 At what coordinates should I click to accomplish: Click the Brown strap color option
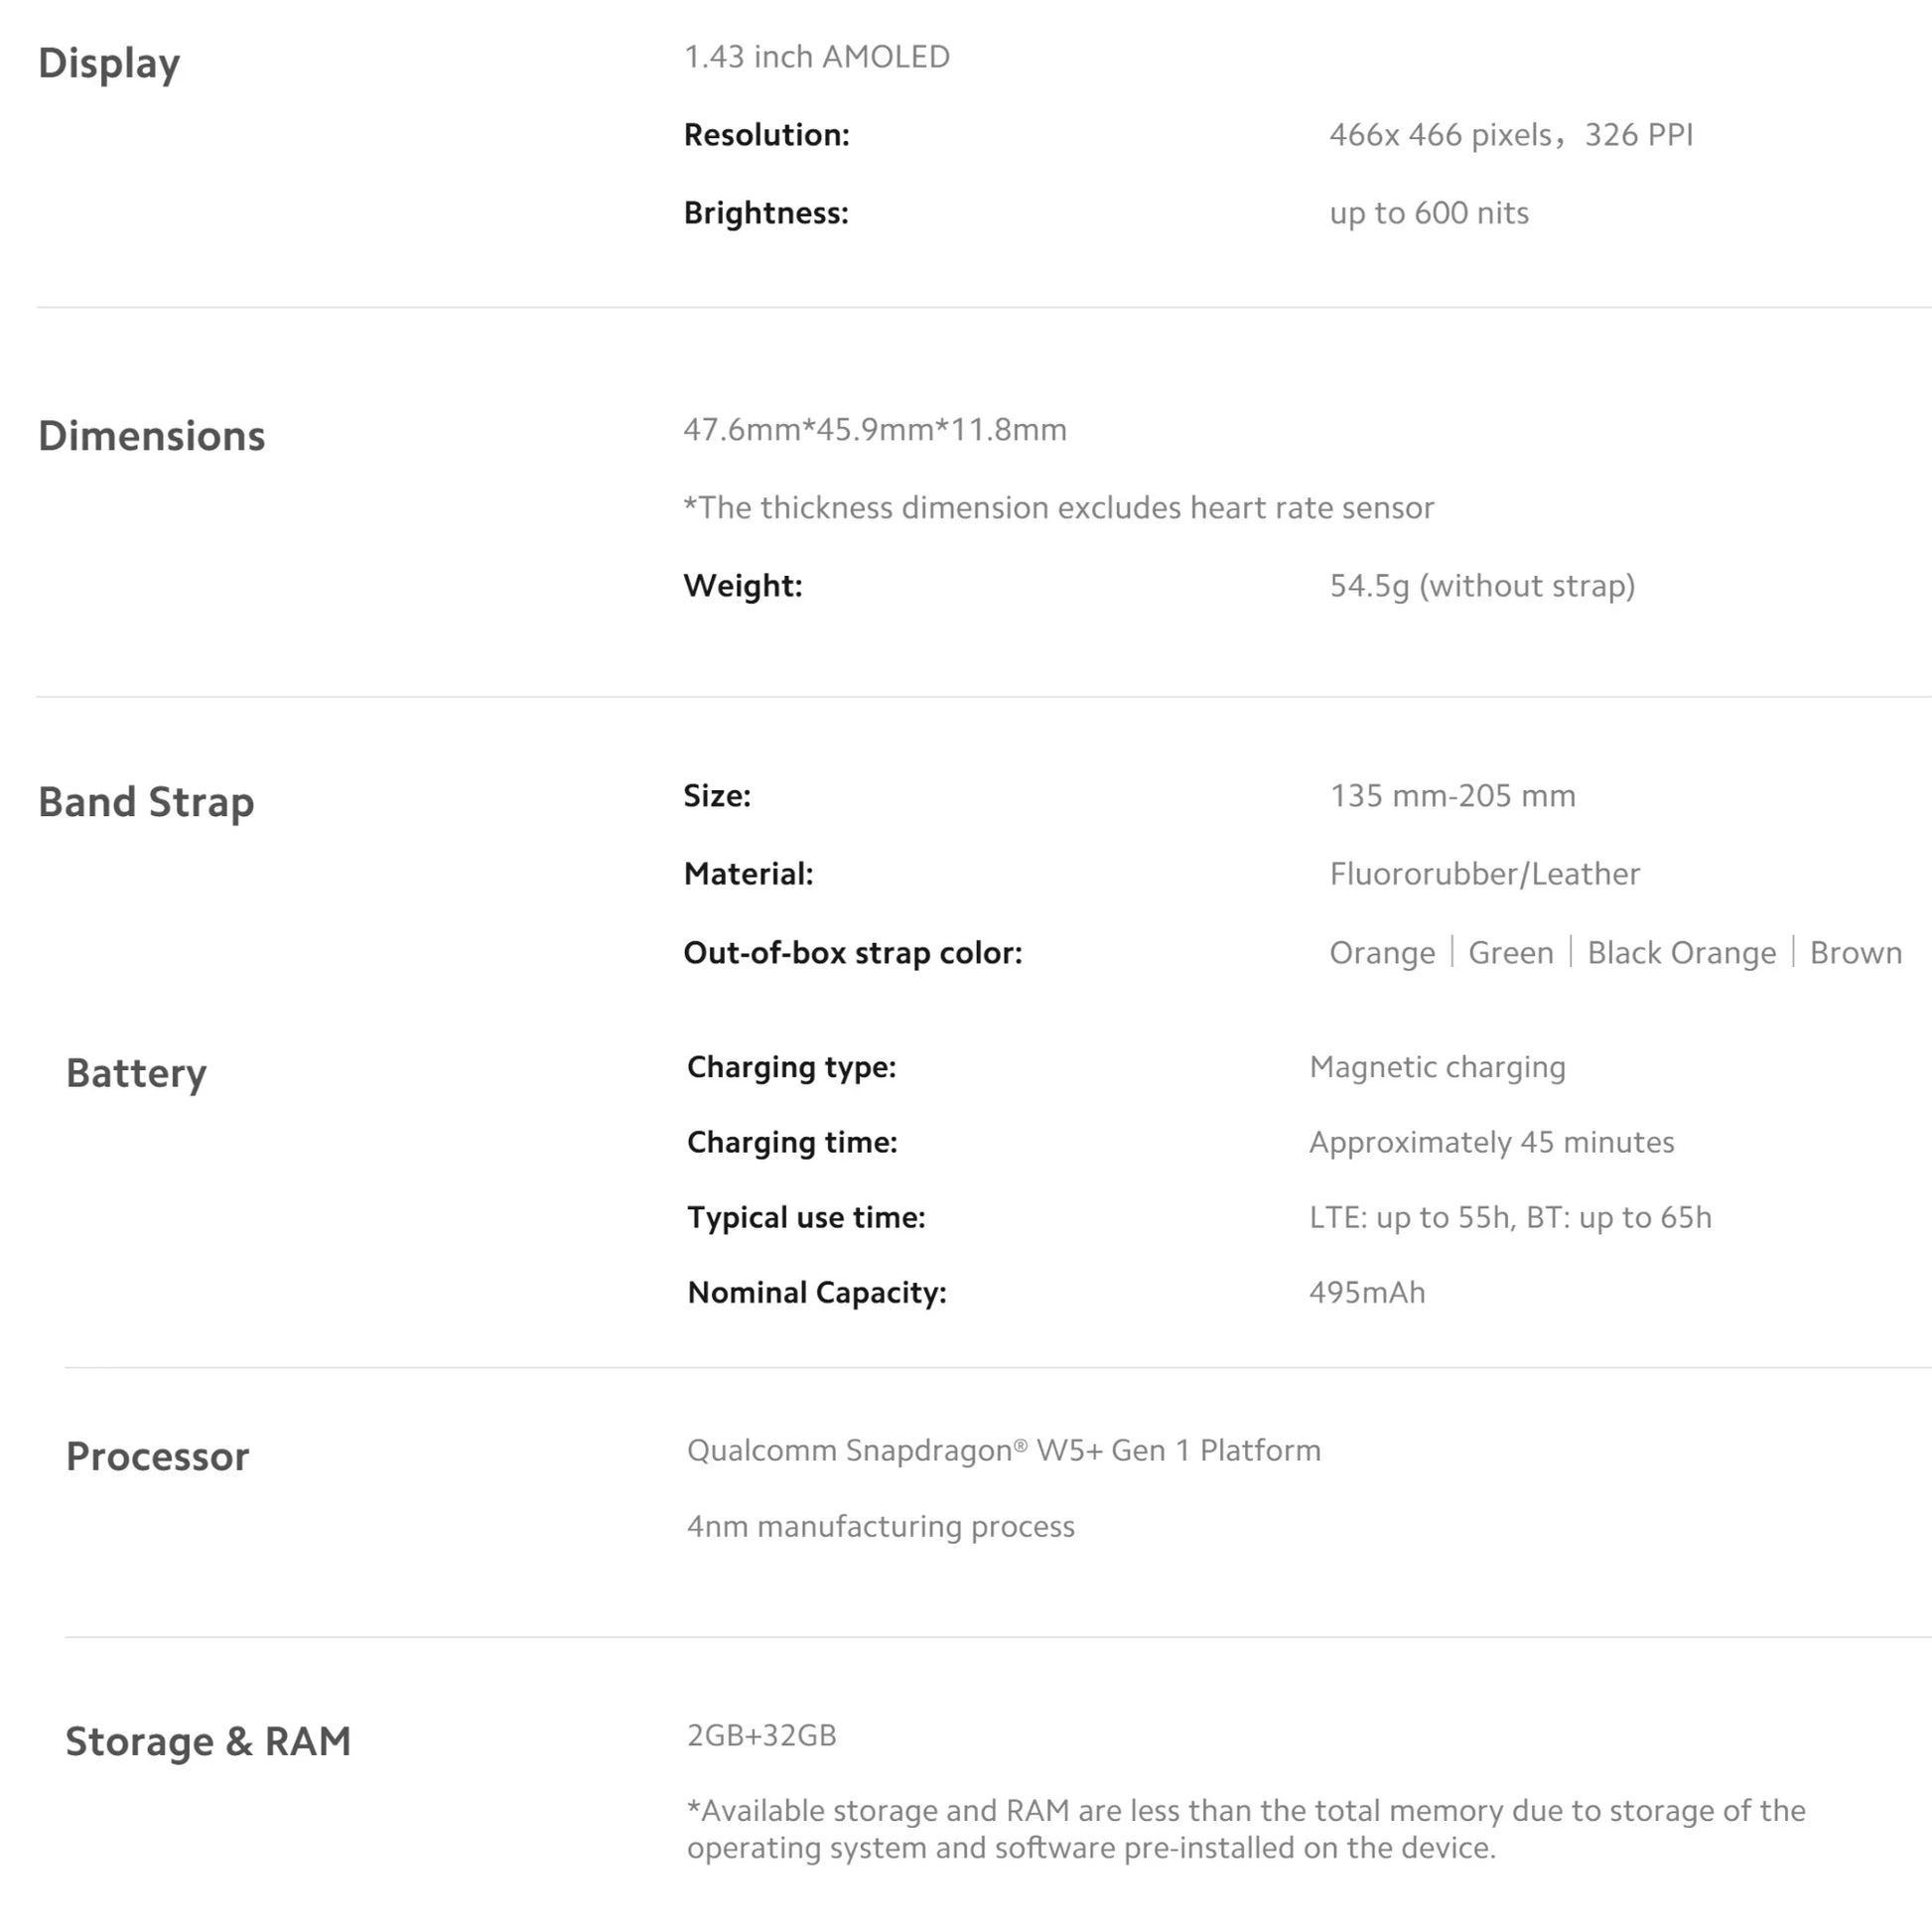coord(1856,953)
